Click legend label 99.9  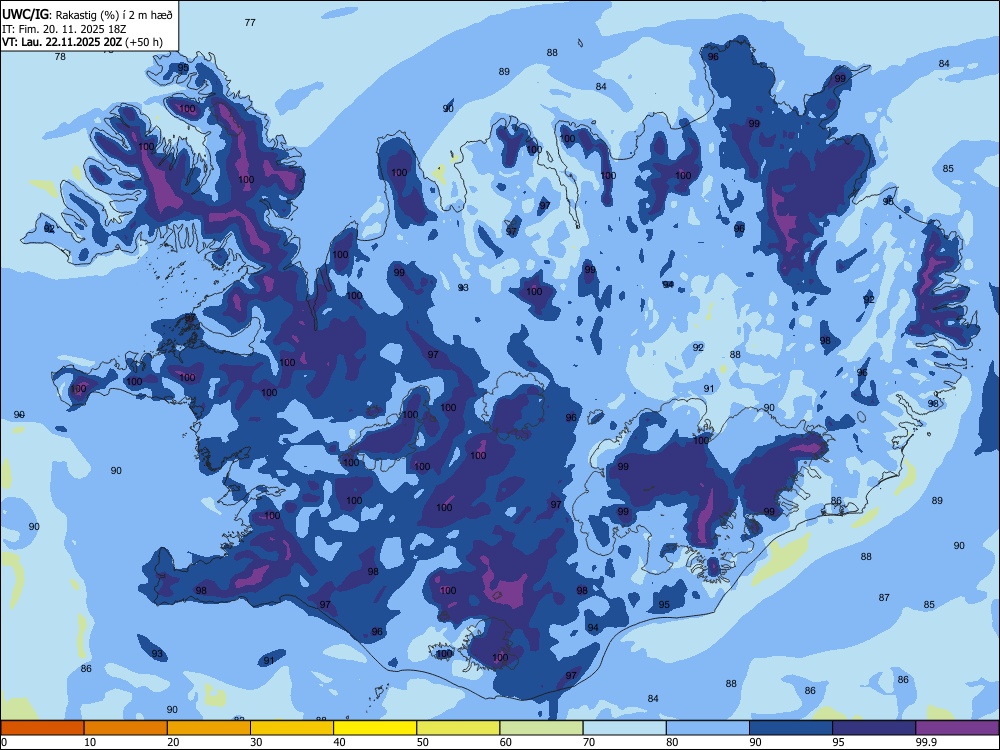[925, 742]
